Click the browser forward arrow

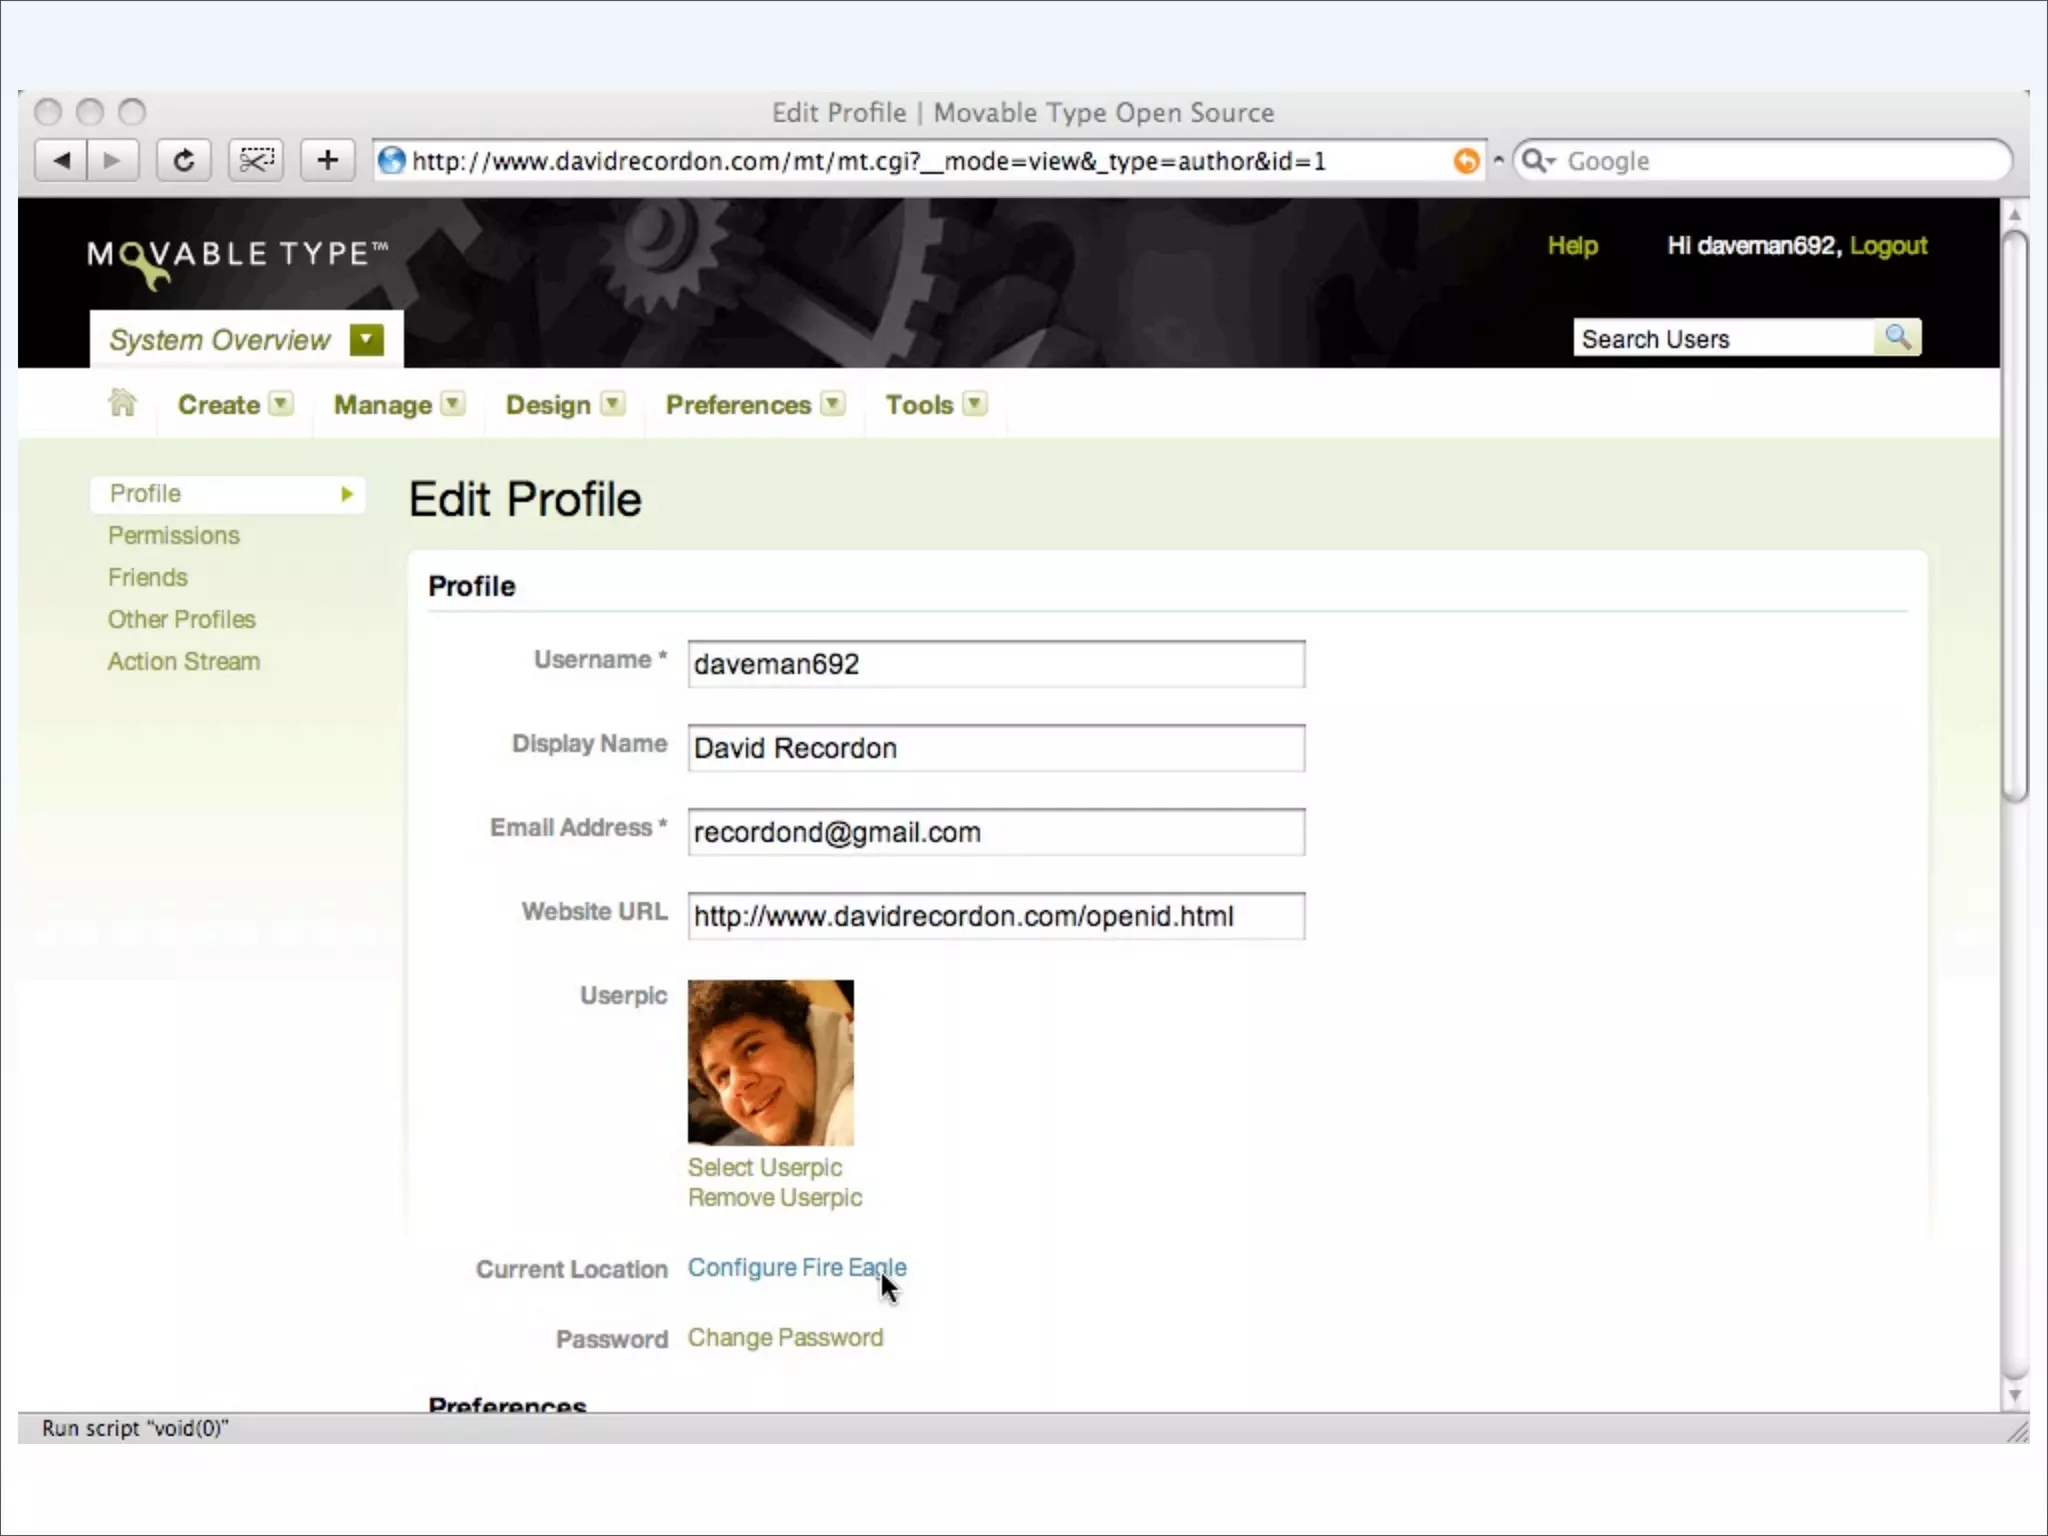[x=112, y=160]
